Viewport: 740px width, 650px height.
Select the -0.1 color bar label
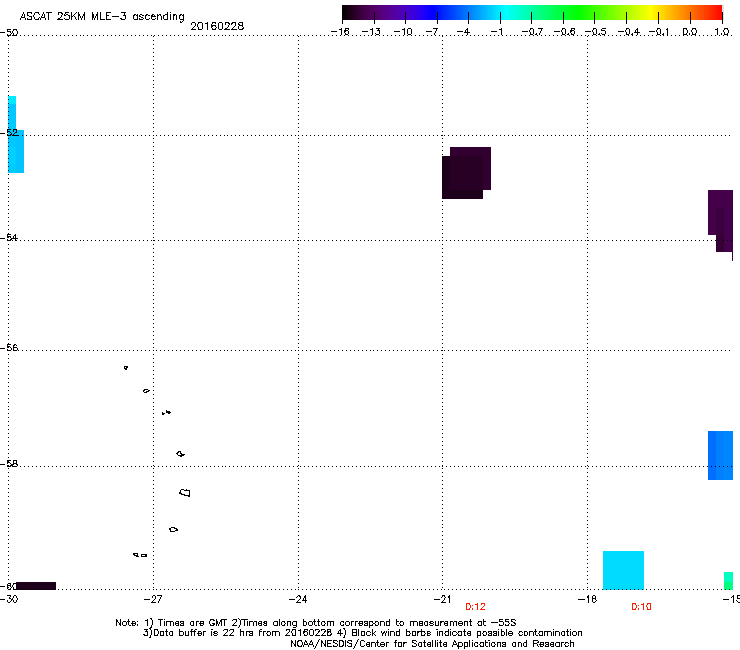659,32
